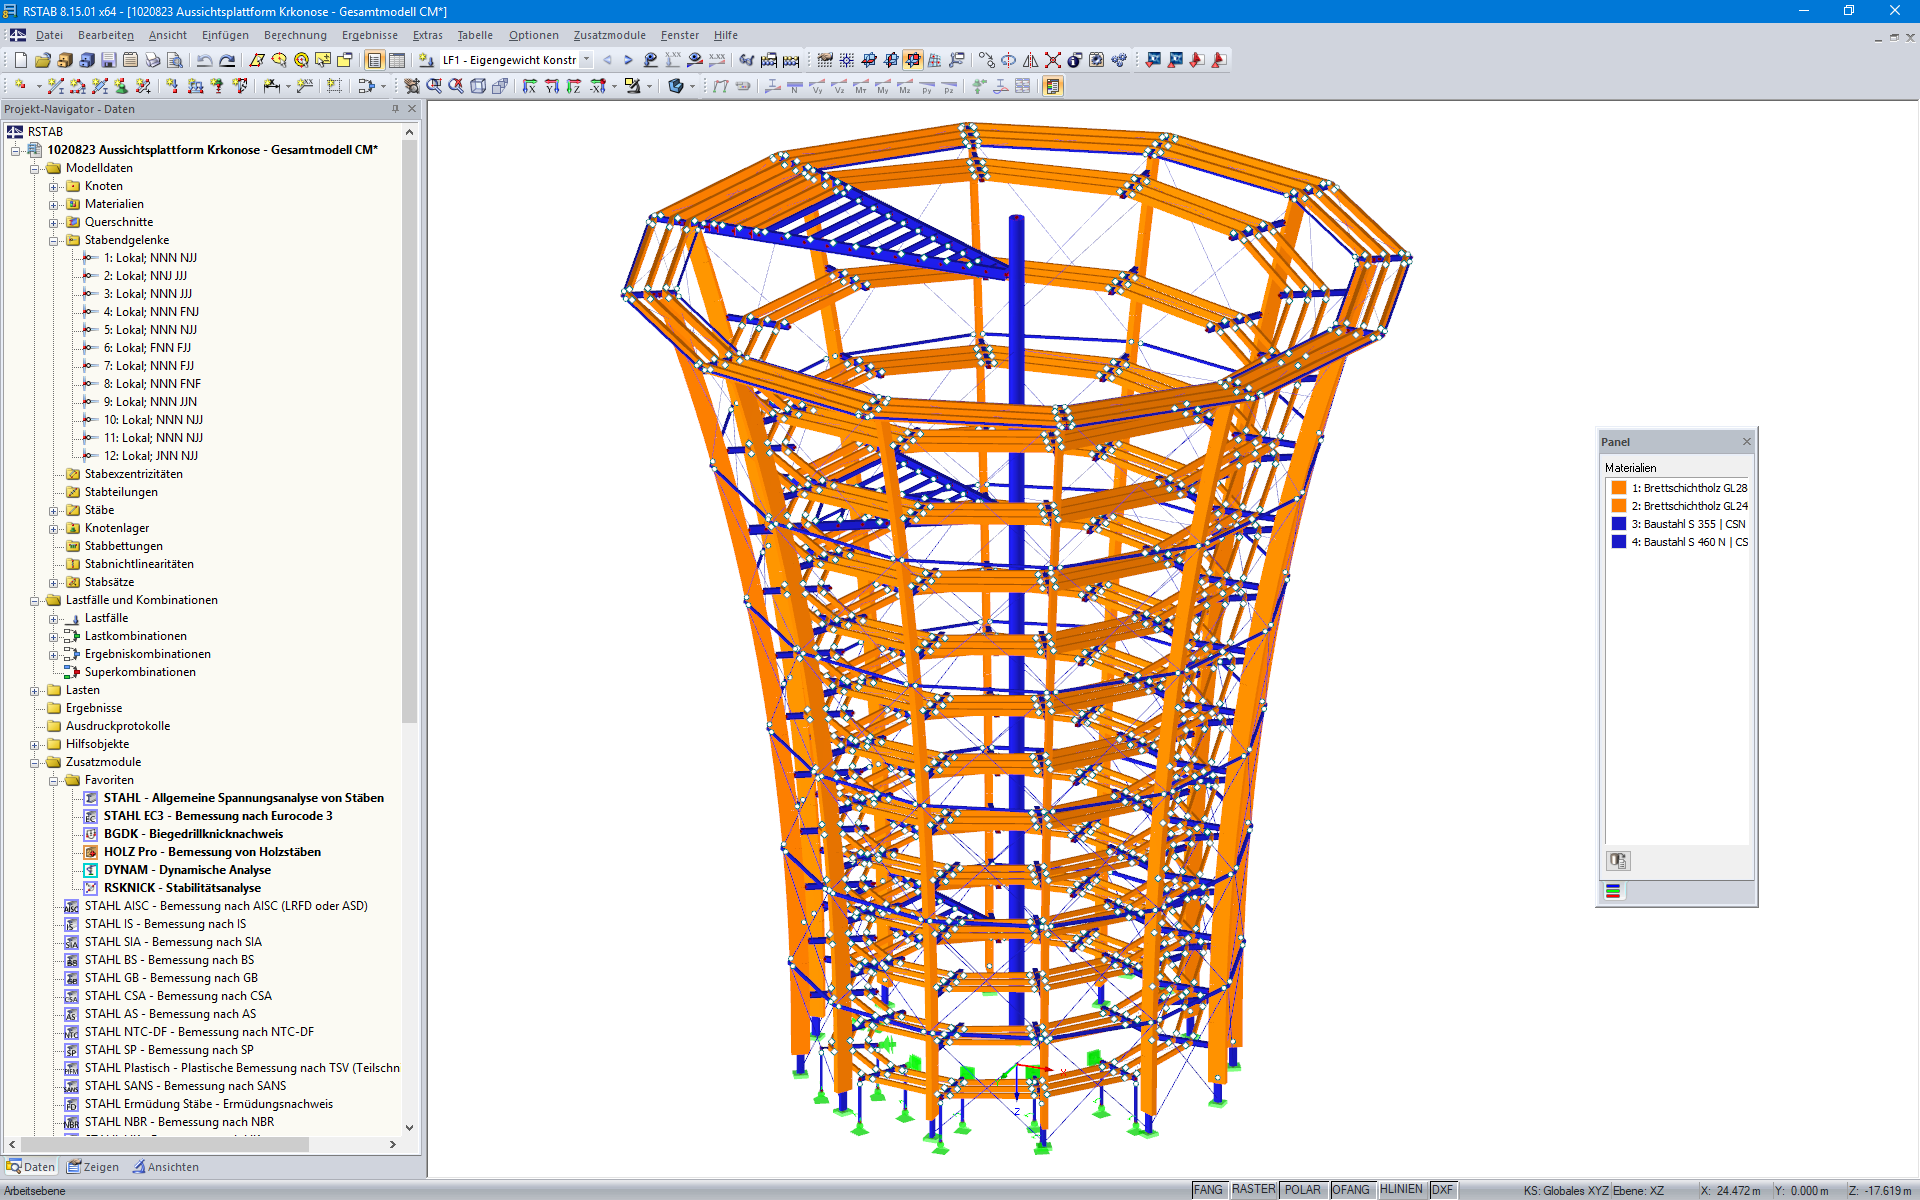Set view in Z direction
This screenshot has height=1200, width=1920.
tap(574, 86)
